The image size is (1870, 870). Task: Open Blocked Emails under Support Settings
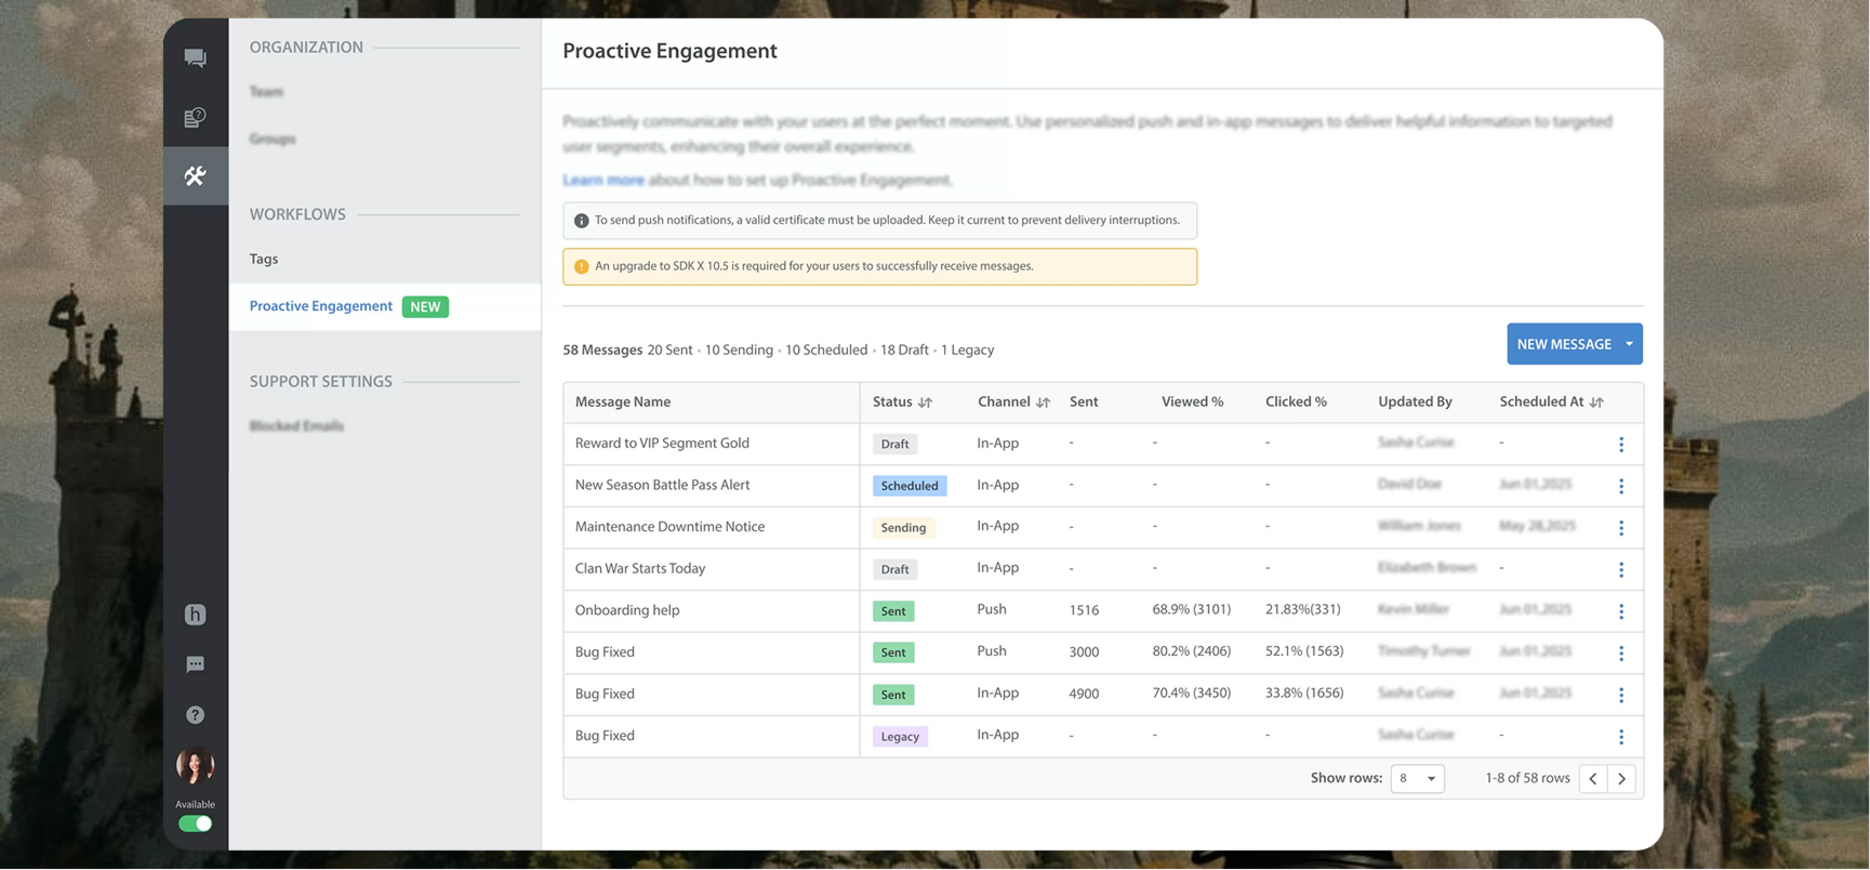(x=296, y=426)
